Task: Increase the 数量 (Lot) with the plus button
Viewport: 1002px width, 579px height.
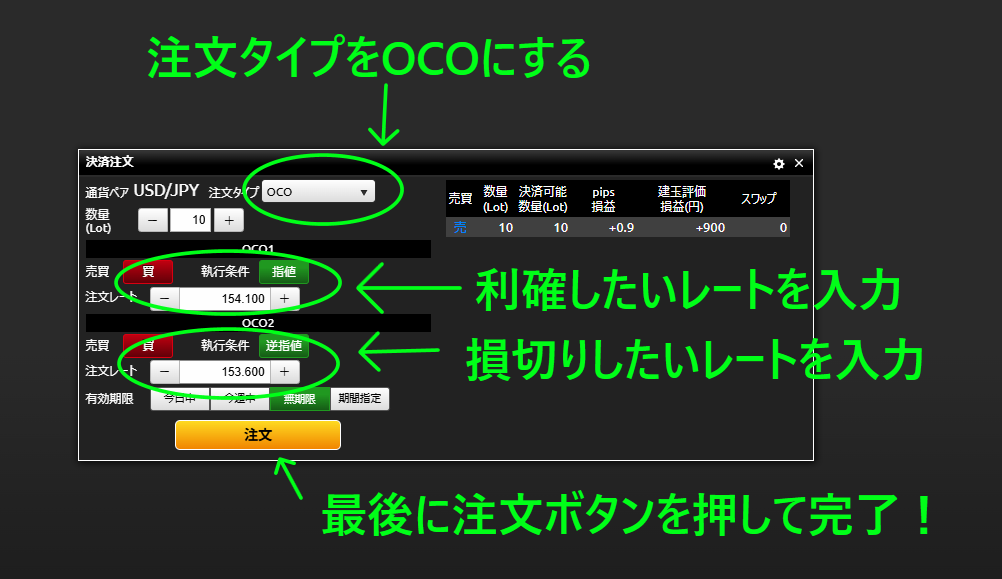Action: pos(228,220)
